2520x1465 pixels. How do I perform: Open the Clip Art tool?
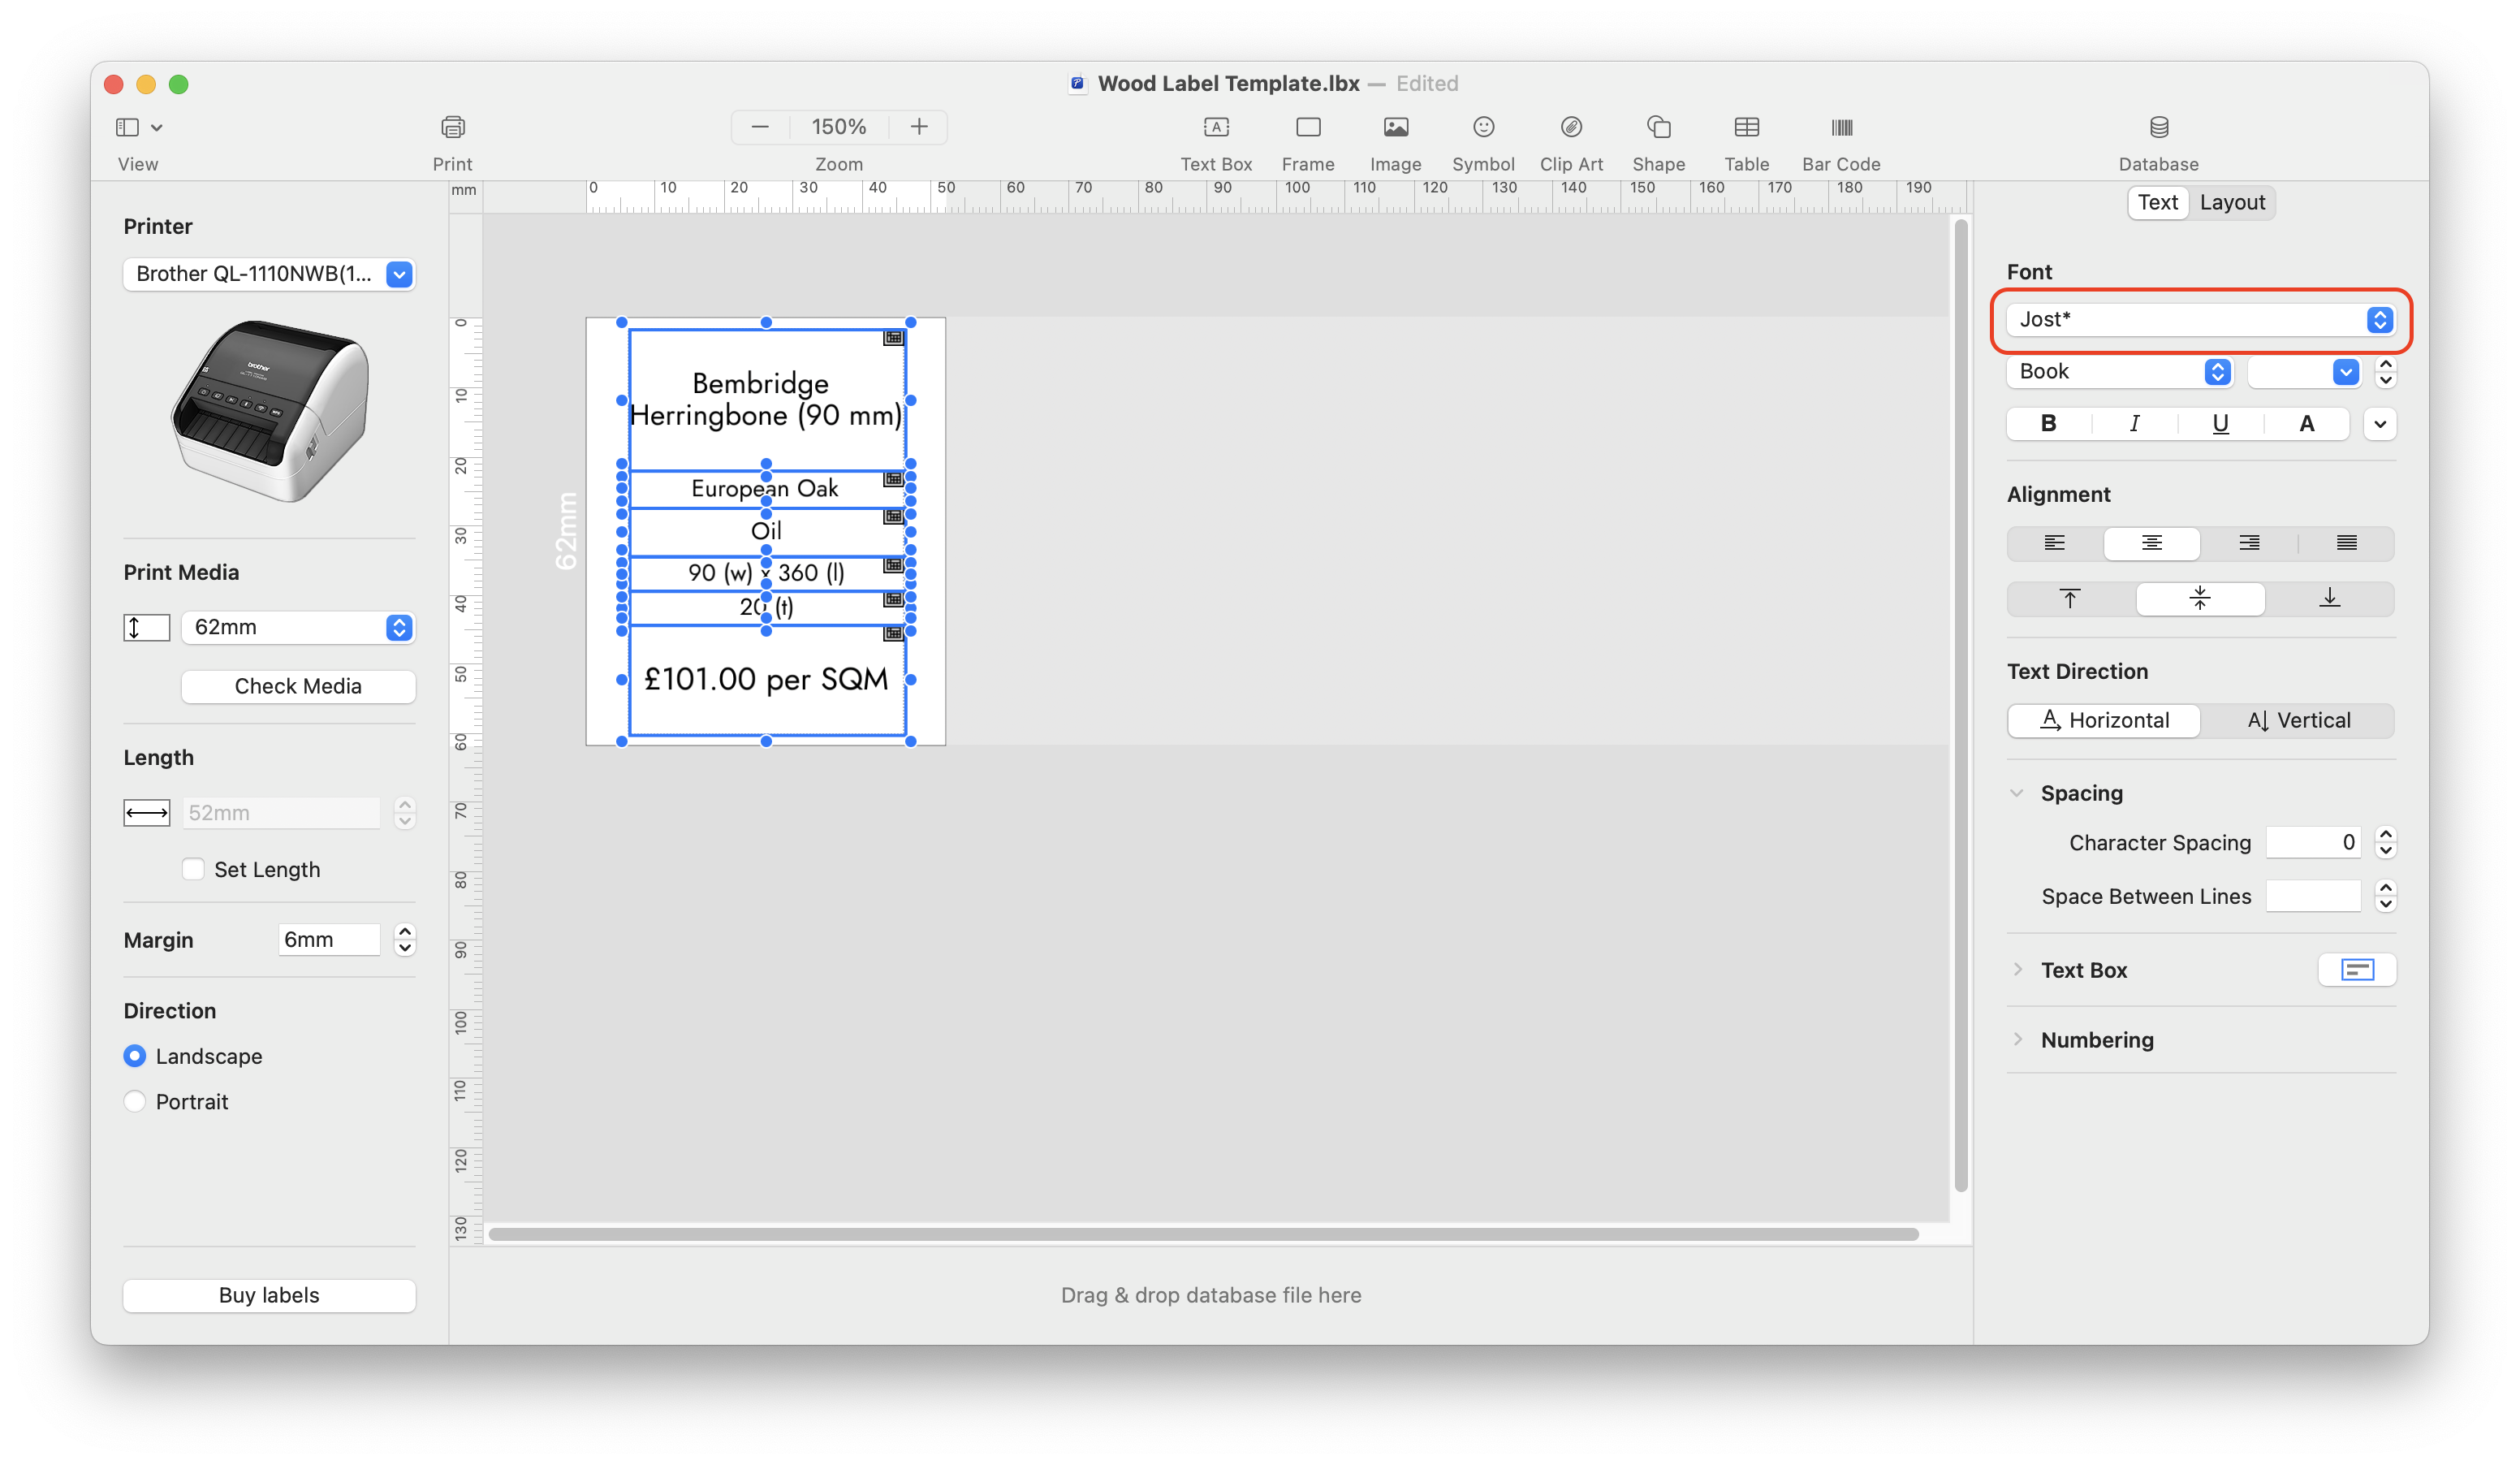pyautogui.click(x=1570, y=127)
